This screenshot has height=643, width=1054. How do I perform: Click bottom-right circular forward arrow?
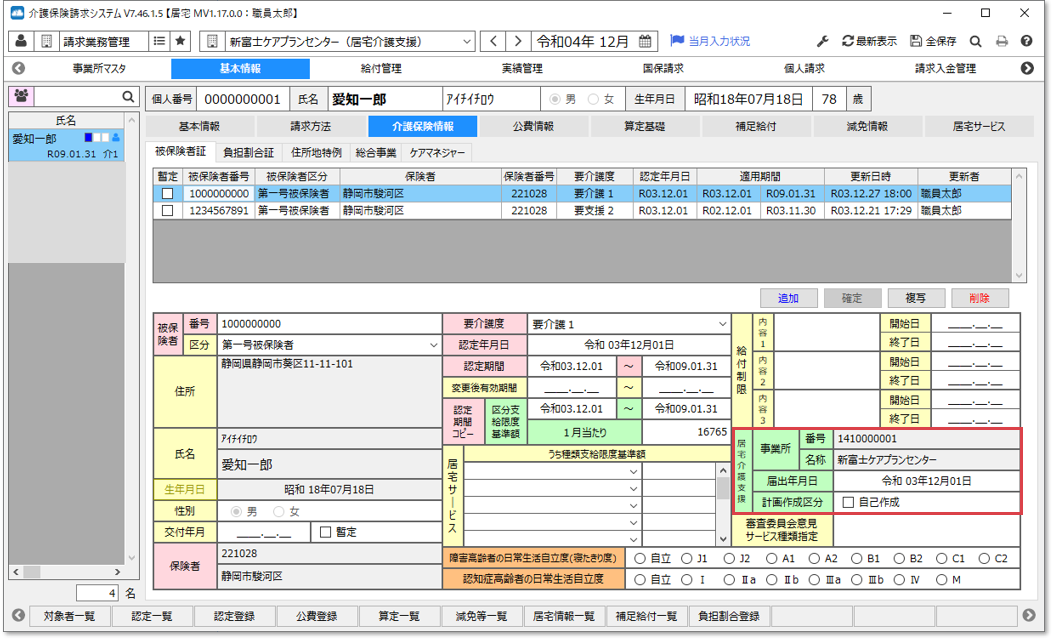click(1029, 615)
